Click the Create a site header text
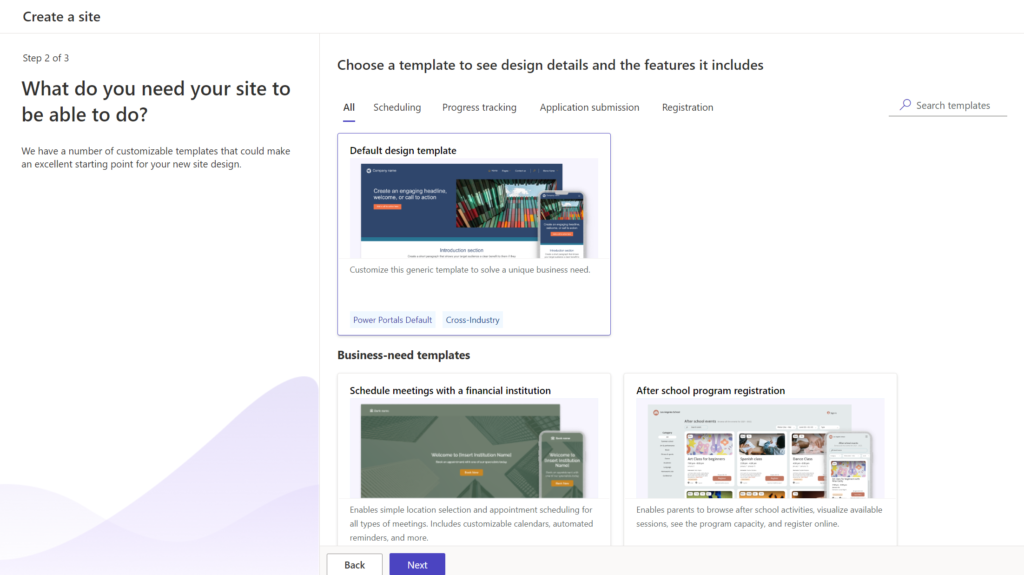 [61, 17]
